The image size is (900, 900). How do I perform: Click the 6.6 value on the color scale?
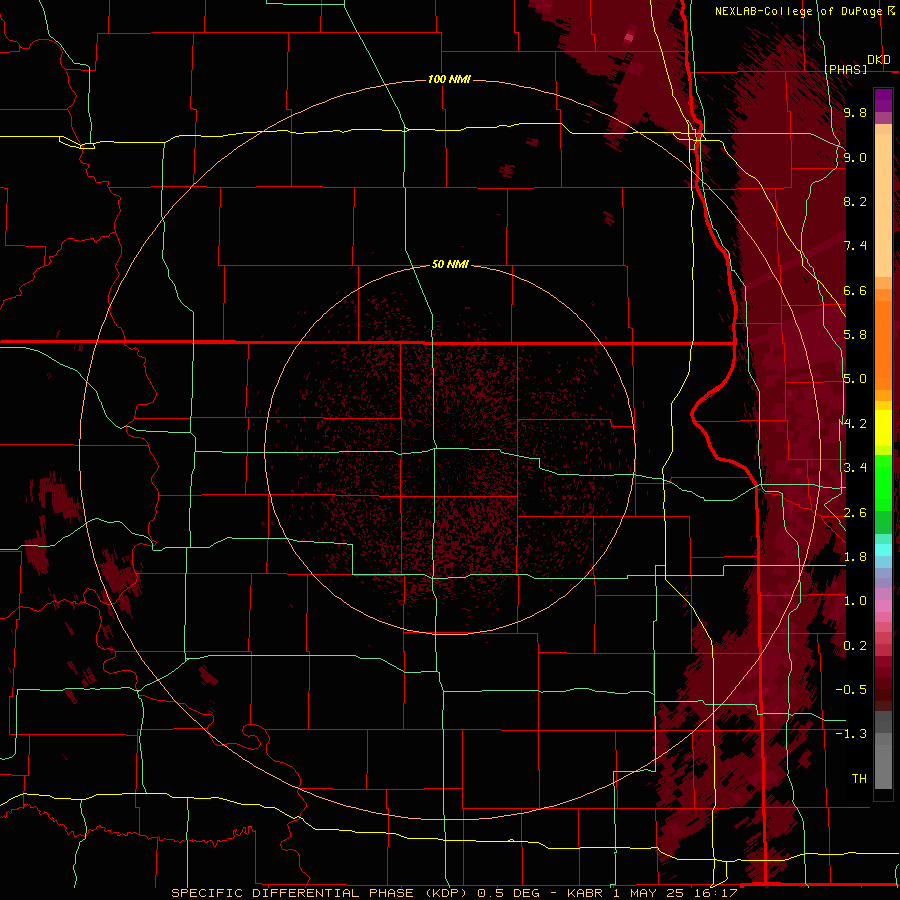click(x=855, y=290)
